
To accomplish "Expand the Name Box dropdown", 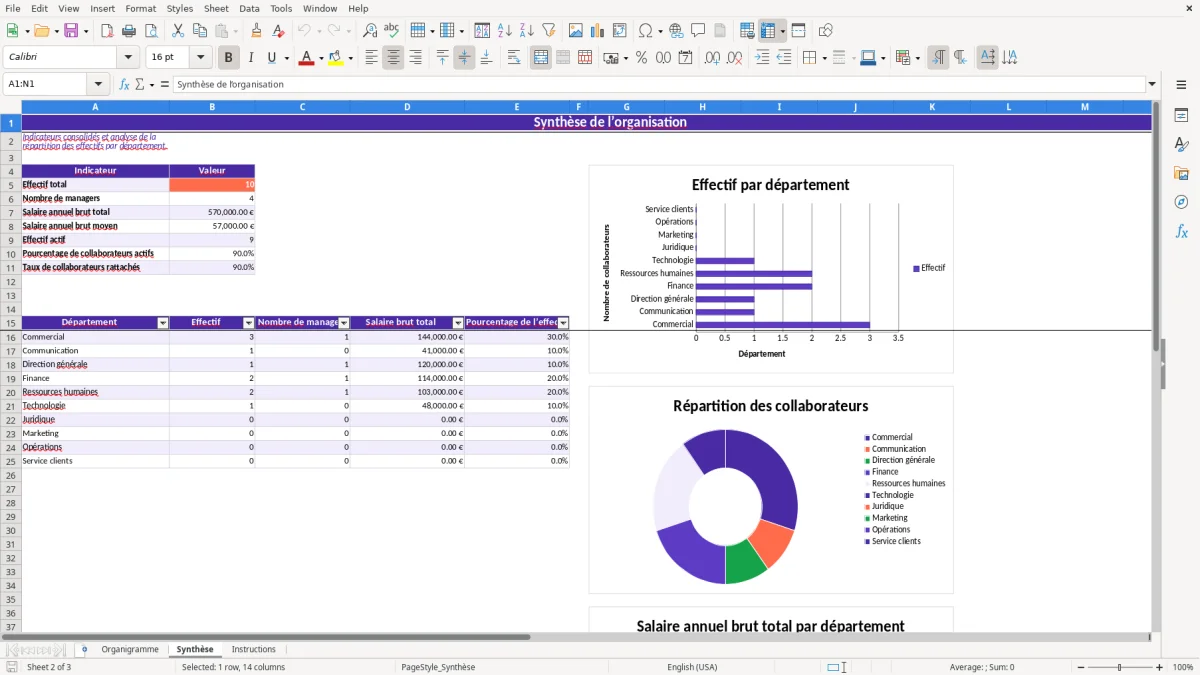I will [x=98, y=84].
